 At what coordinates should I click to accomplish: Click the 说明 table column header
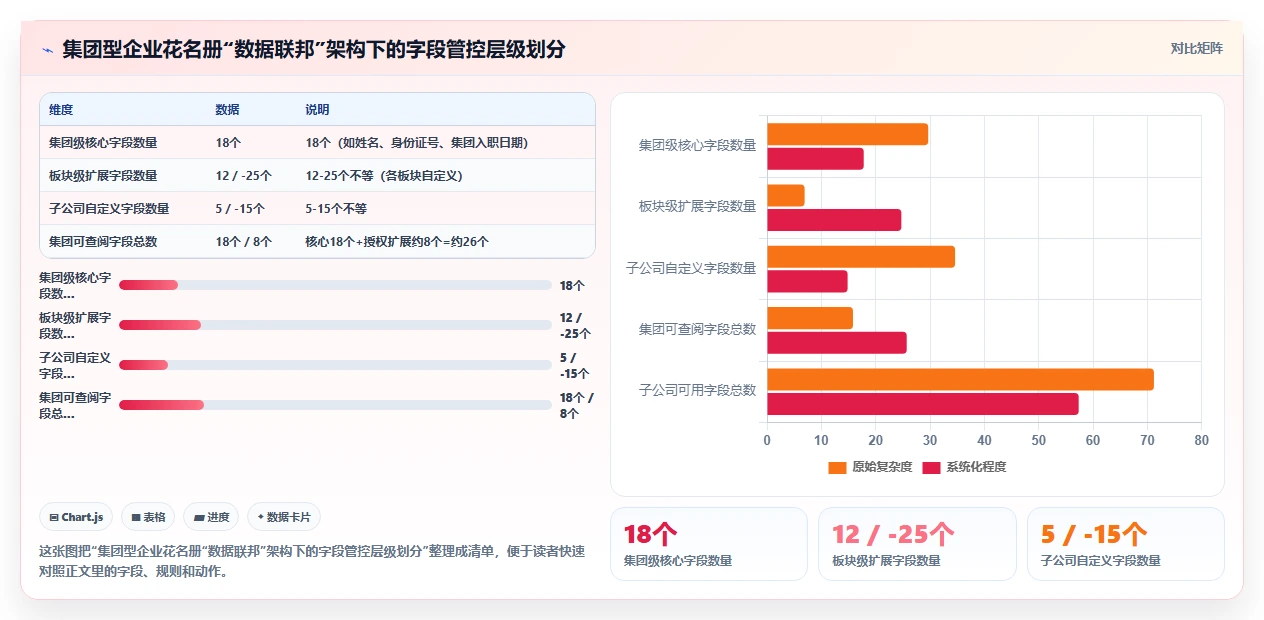tap(317, 109)
